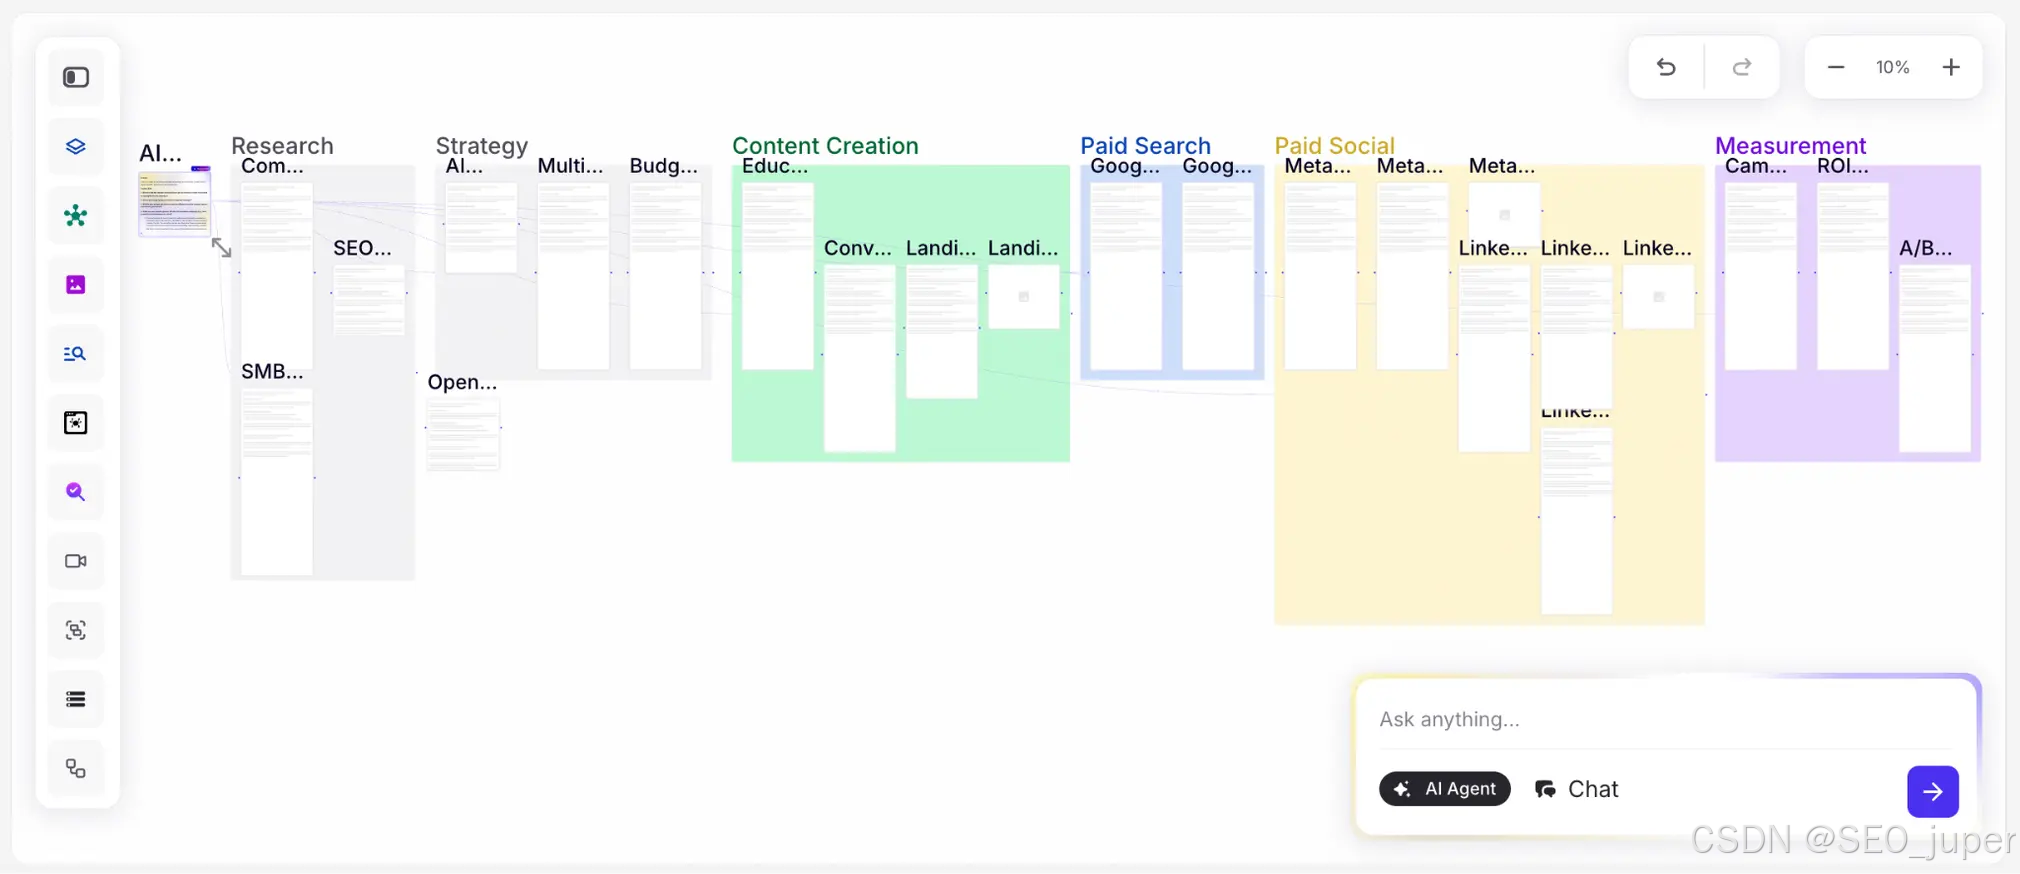Click the 10% zoom level value
This screenshot has width=2020, height=874.
1893,67
